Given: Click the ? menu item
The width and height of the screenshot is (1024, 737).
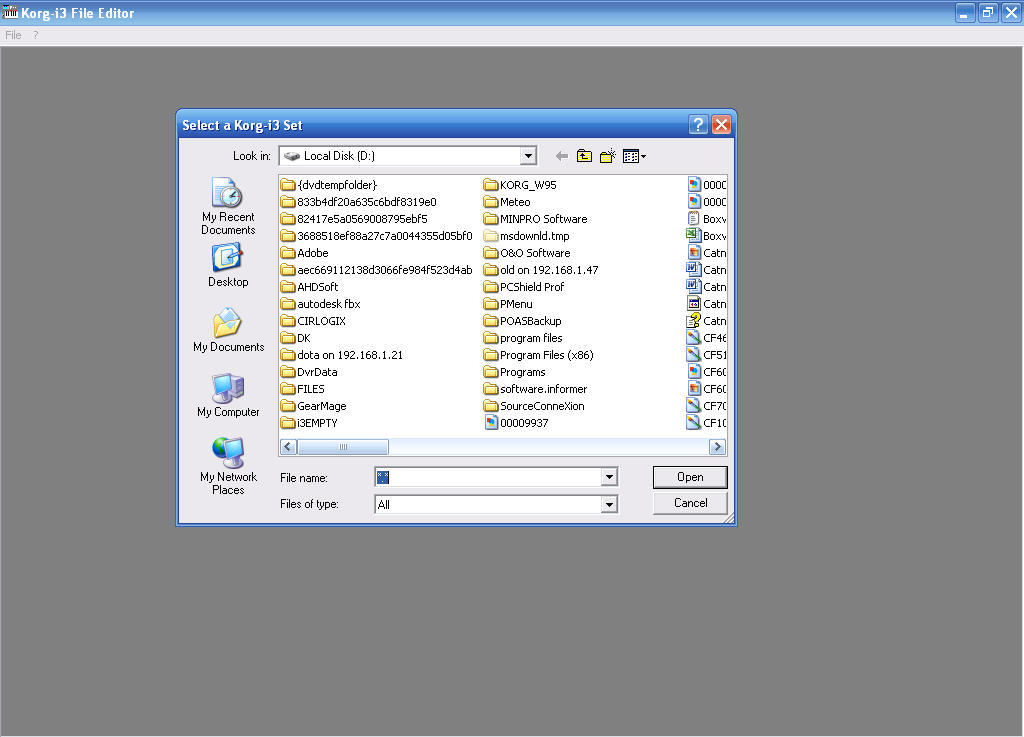Looking at the screenshot, I should click(x=36, y=34).
